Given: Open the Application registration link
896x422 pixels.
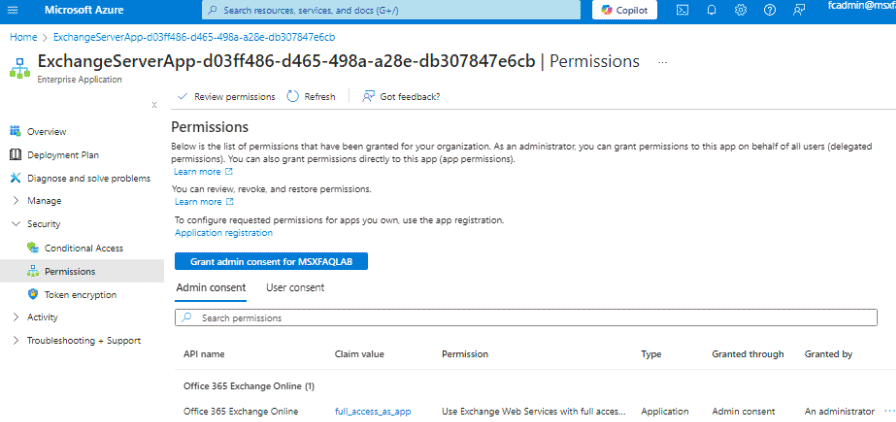Looking at the screenshot, I should [223, 233].
